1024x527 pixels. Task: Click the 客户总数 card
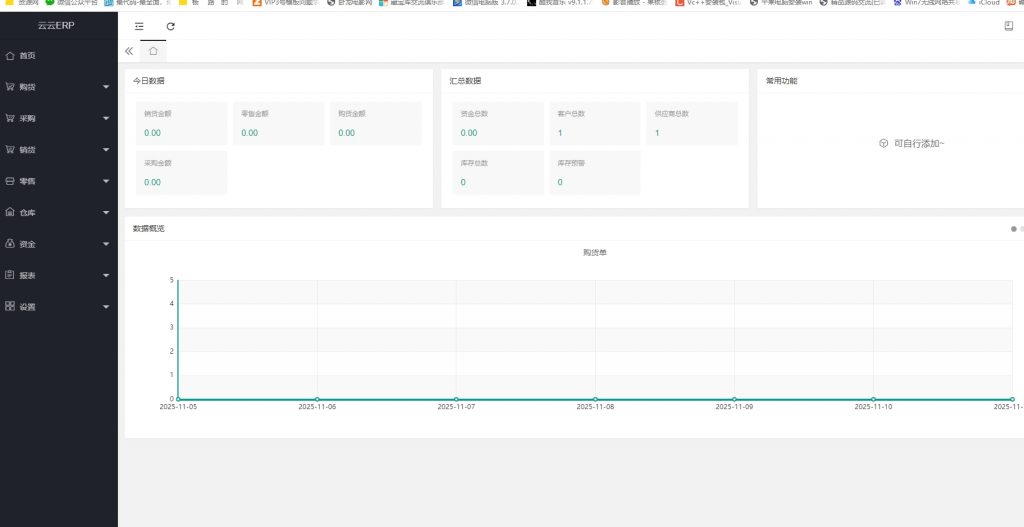point(594,123)
